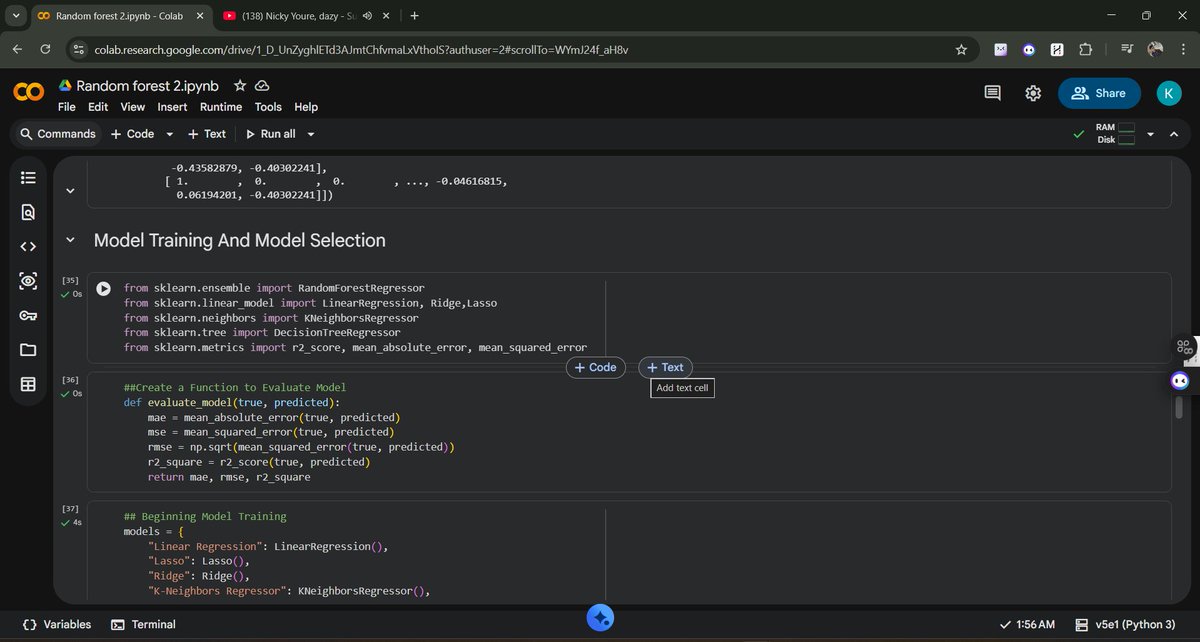Open the Runtime menu
Viewport: 1200px width, 642px height.
coord(221,107)
